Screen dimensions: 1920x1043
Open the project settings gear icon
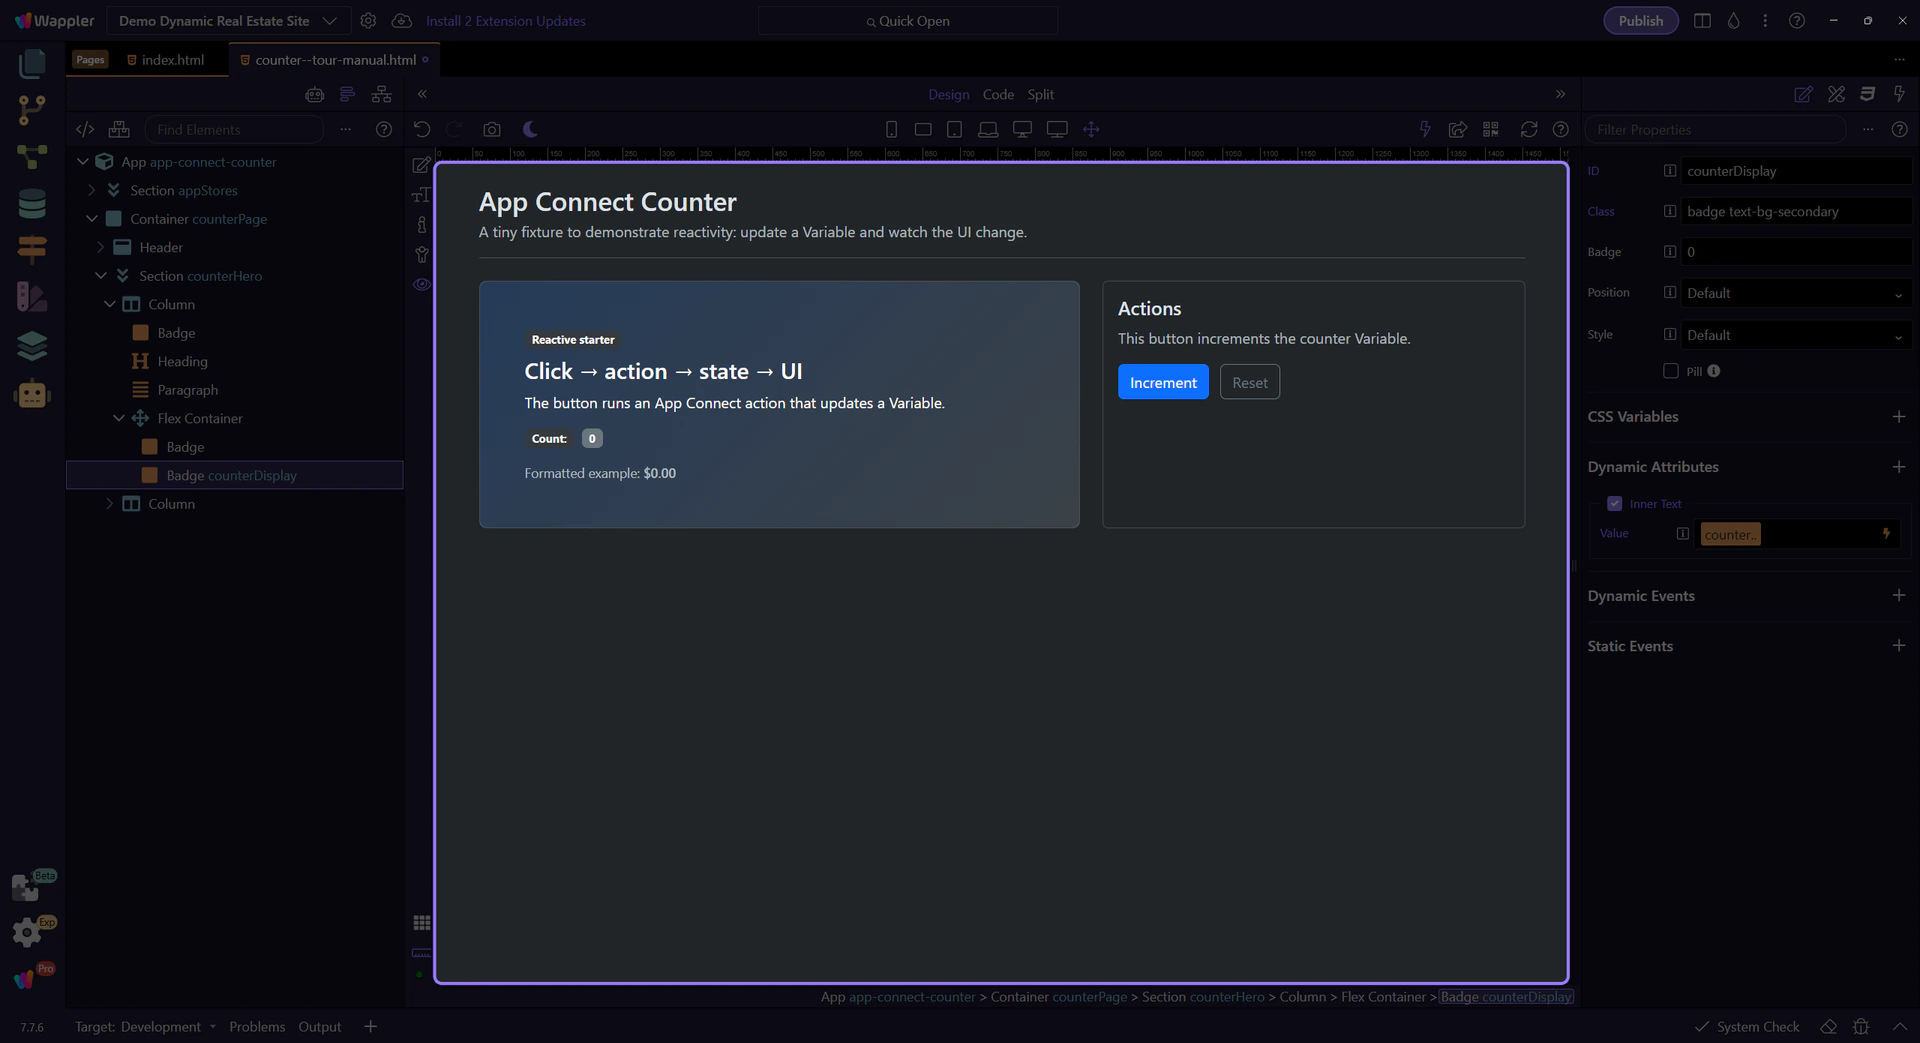coord(368,21)
